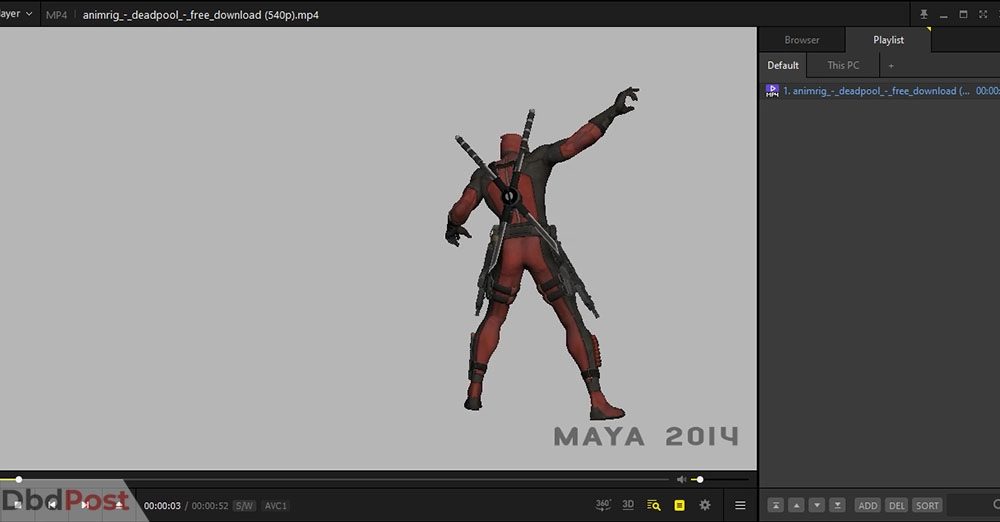Image resolution: width=1000 pixels, height=522 pixels.
Task: Go to the previous track
Action: click(52, 505)
